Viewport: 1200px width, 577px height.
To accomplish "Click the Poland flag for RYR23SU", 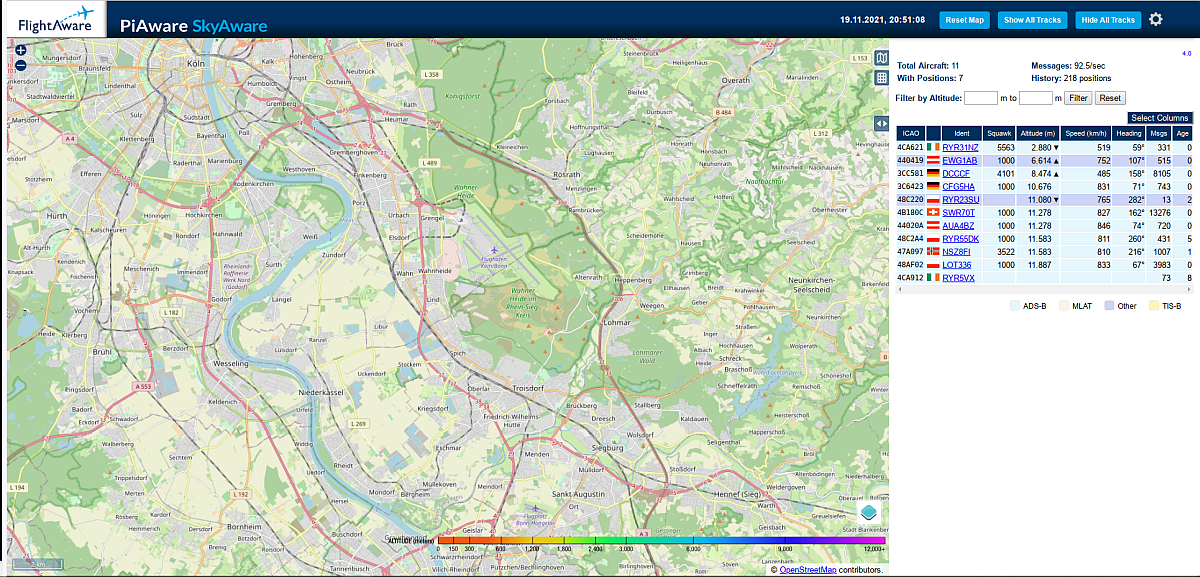I will click(934, 199).
